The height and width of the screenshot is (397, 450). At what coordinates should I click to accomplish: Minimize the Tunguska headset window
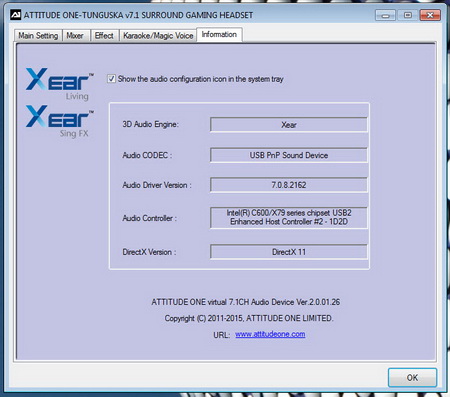coord(385,15)
